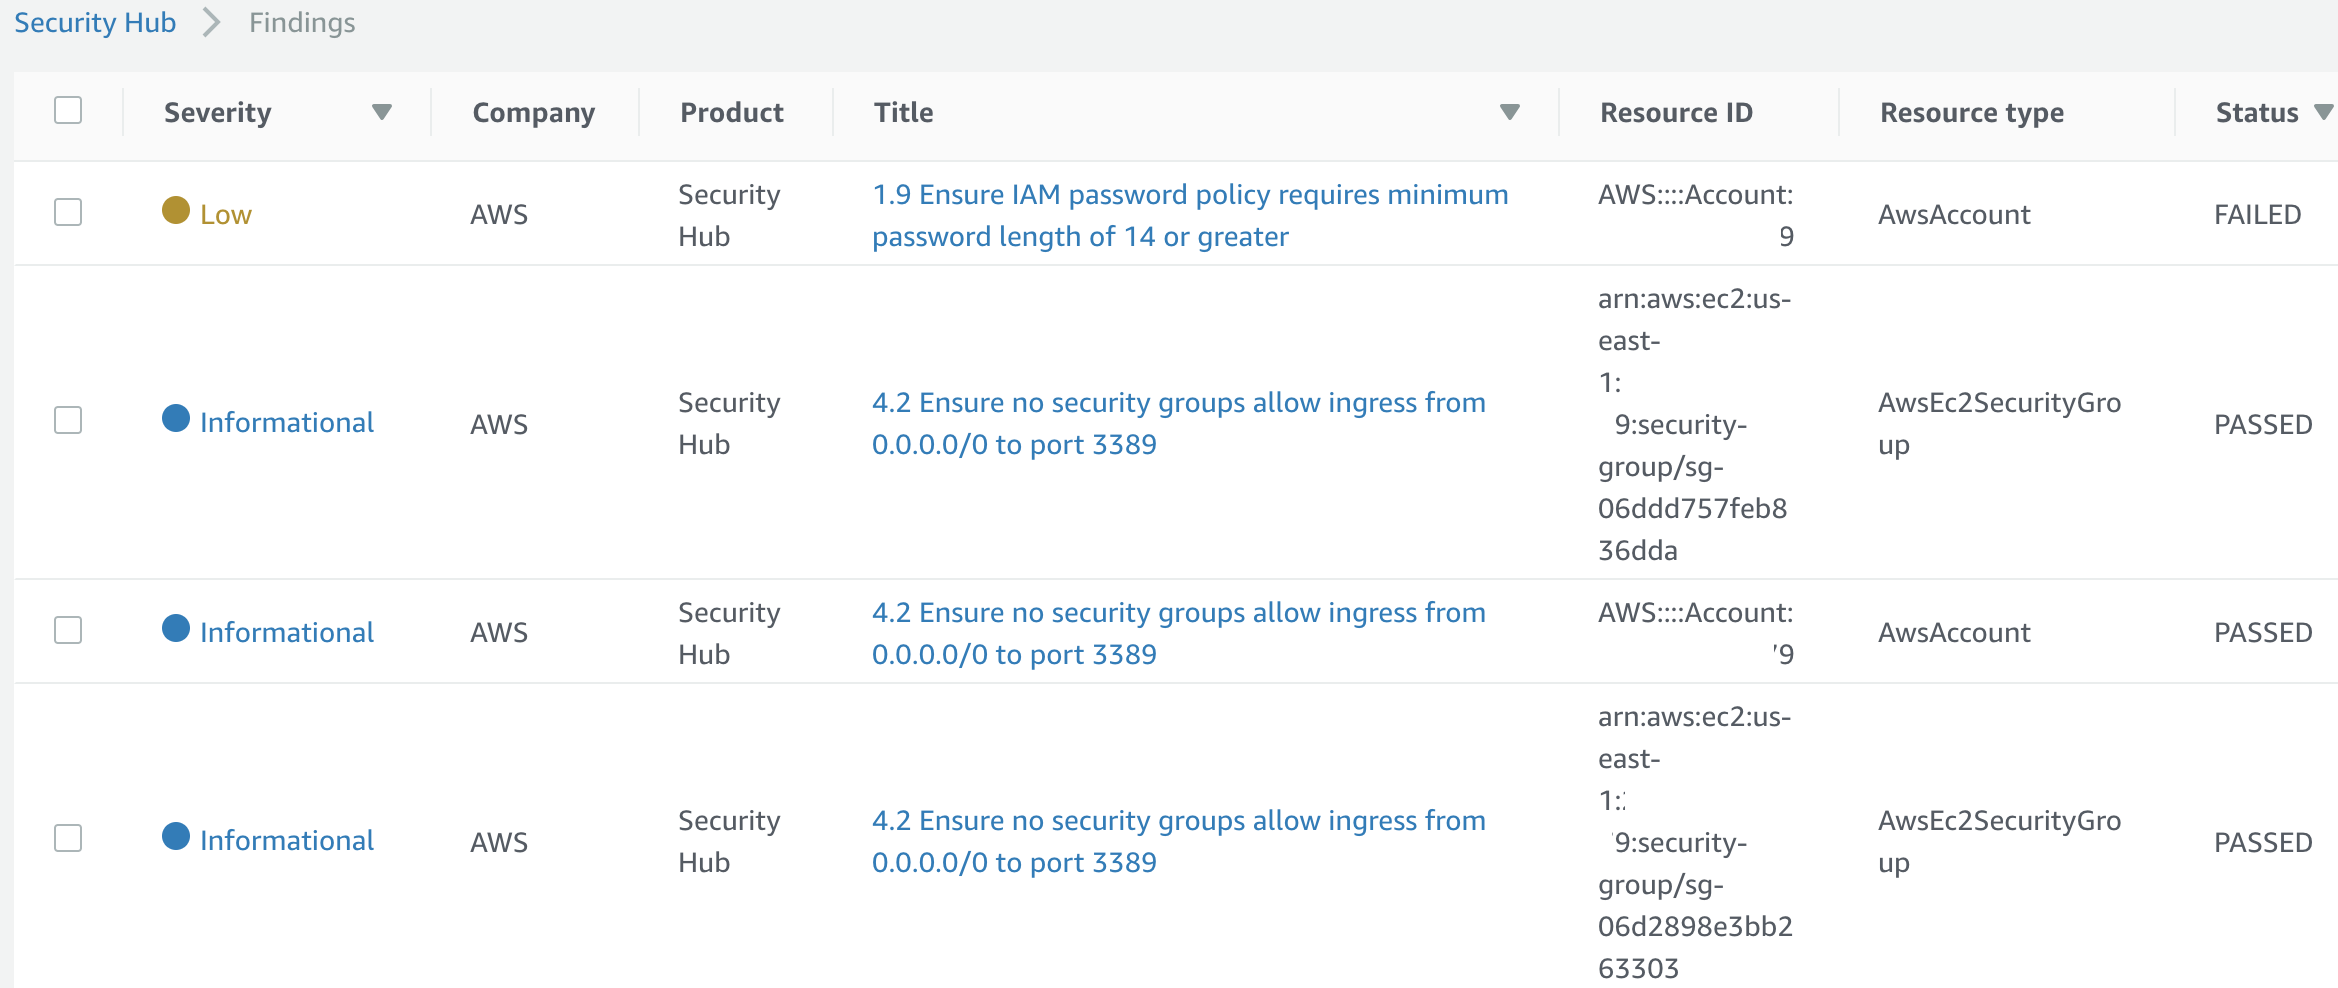Click the breadcrumb chevron after Security Hub
The height and width of the screenshot is (988, 2338).
[211, 23]
